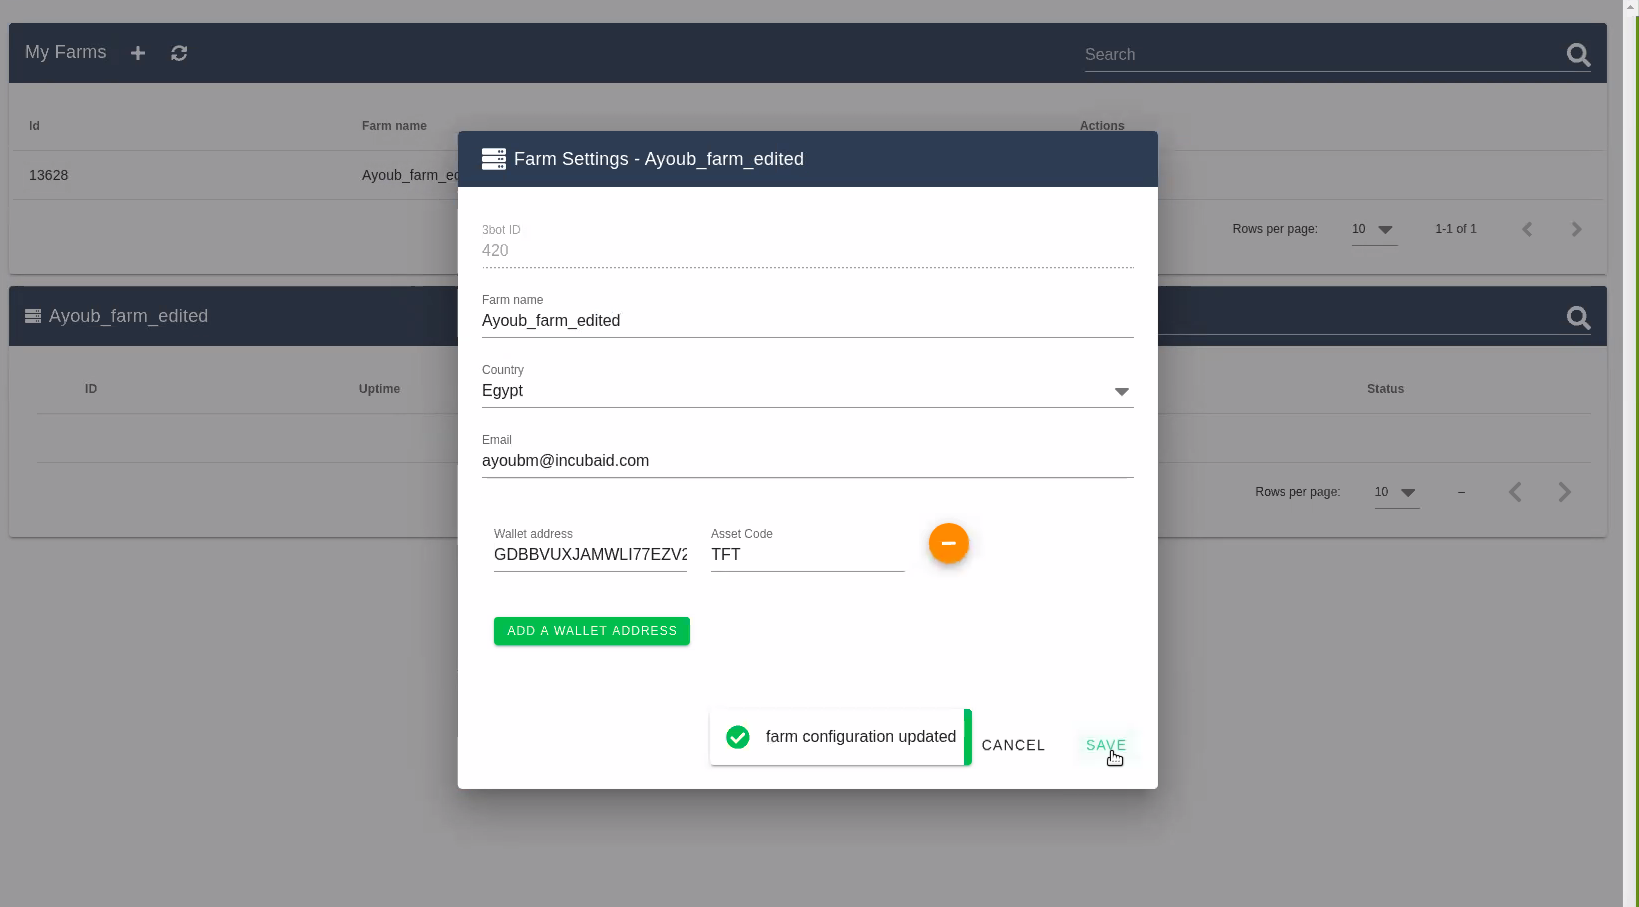Click the add new farm plus icon
The height and width of the screenshot is (907, 1639).
click(x=137, y=52)
